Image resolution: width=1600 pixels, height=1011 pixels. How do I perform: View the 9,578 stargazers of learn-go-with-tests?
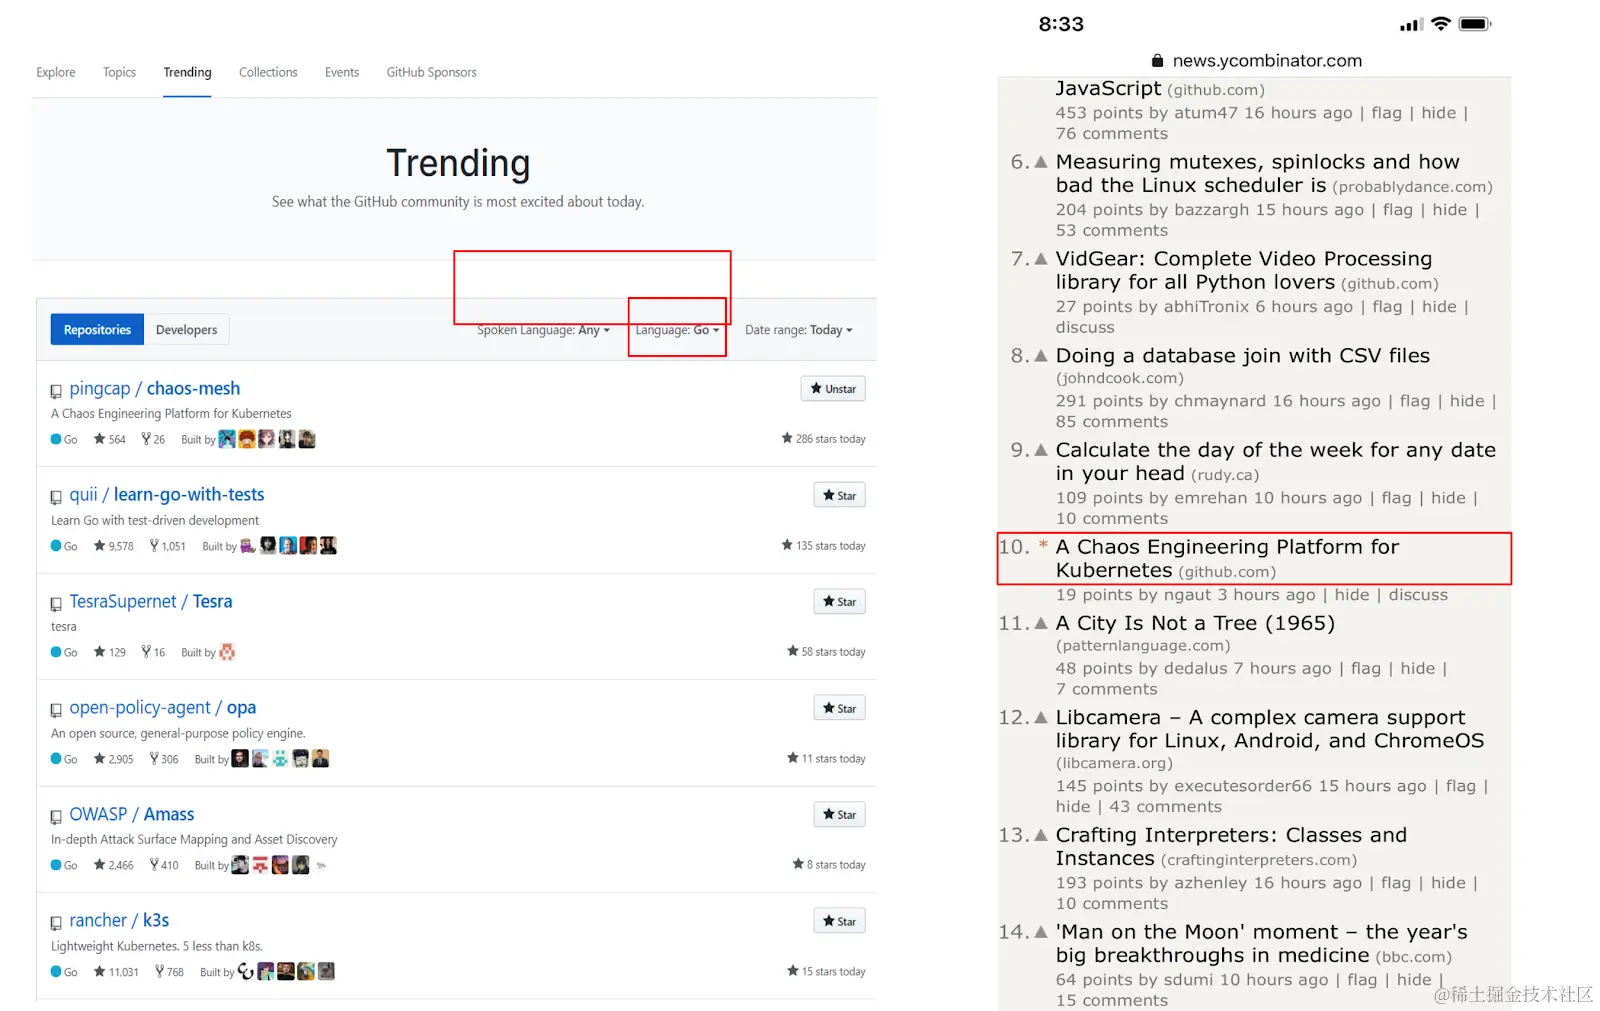pos(114,546)
